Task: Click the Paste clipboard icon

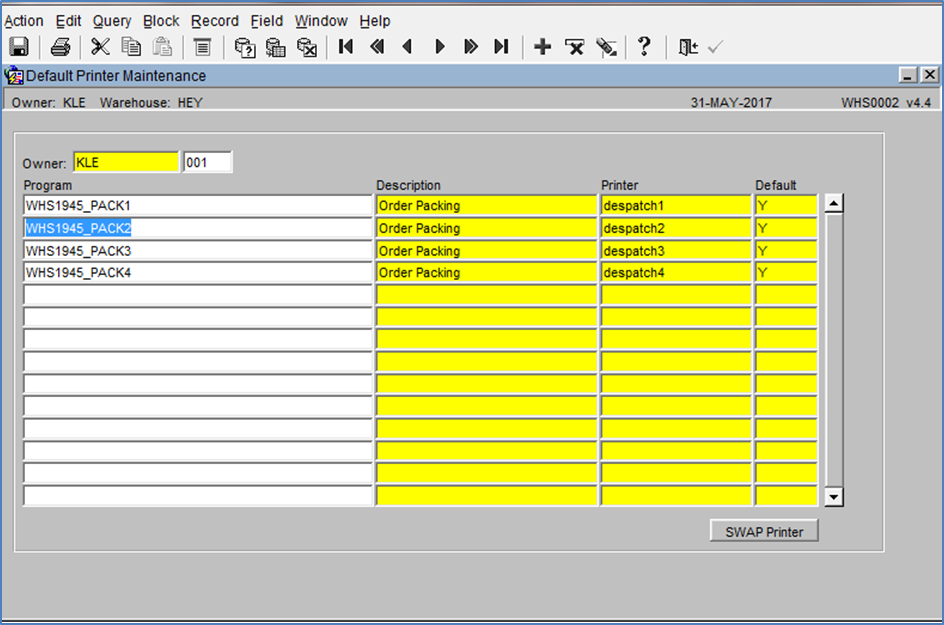Action: (x=163, y=47)
